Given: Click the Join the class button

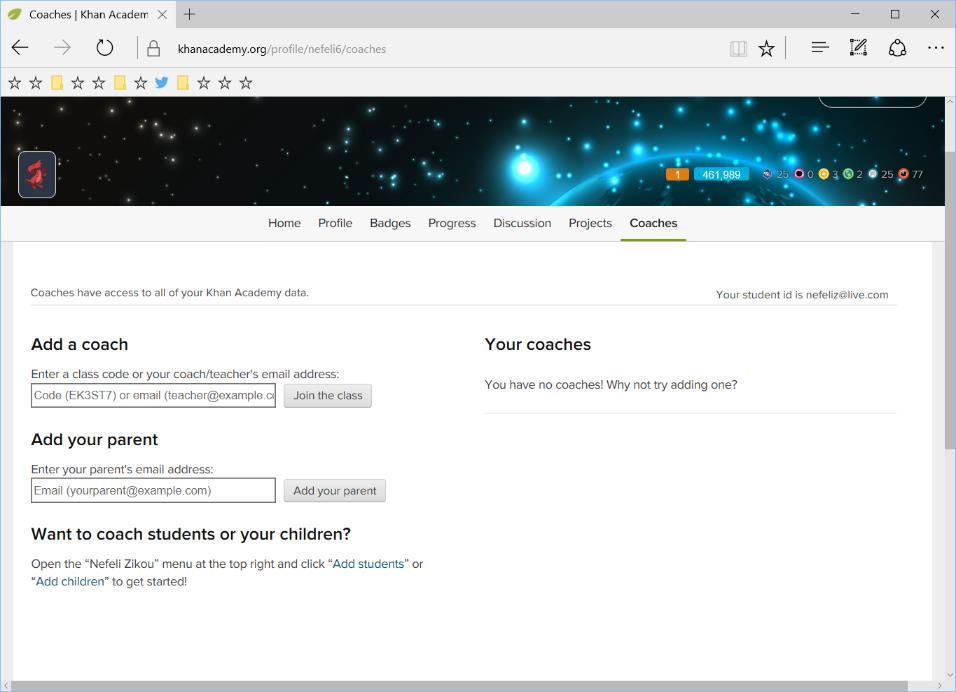Looking at the screenshot, I should (327, 396).
